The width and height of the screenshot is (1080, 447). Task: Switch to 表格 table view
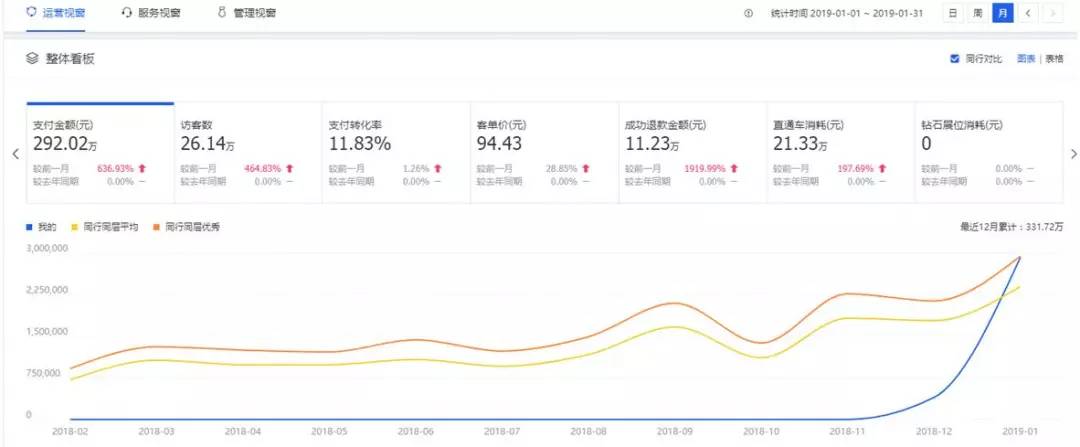pyautogui.click(x=1054, y=59)
